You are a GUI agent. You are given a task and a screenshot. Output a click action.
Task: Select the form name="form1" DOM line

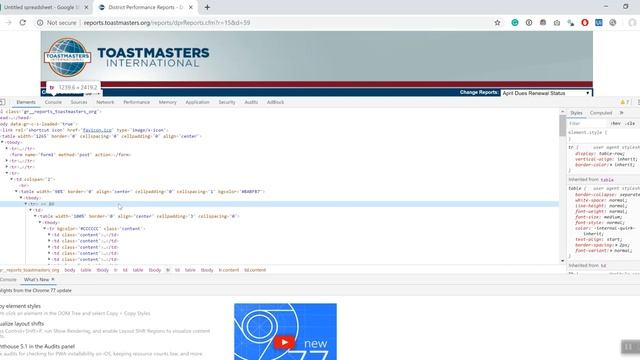tap(70, 155)
